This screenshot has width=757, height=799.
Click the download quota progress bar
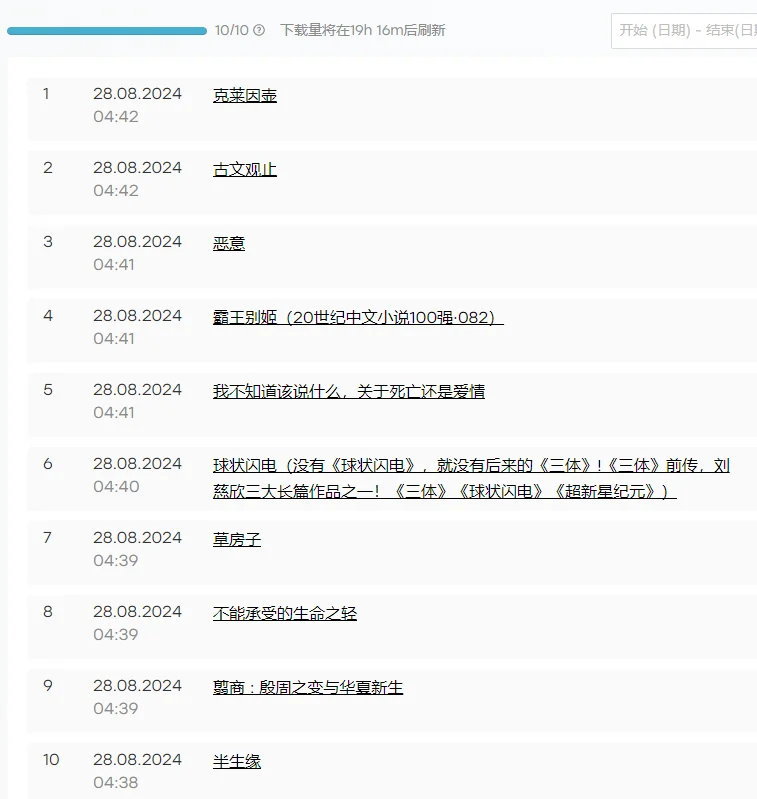[x=107, y=31]
